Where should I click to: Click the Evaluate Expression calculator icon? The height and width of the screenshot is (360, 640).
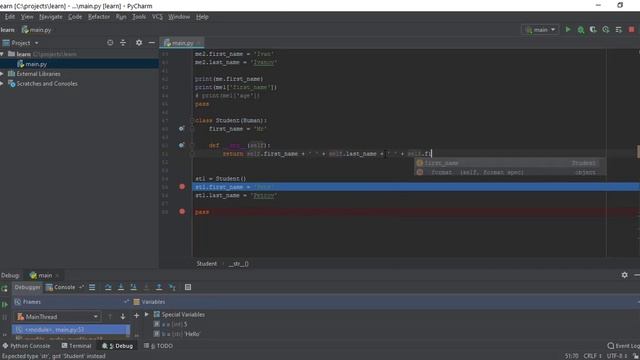coord(188,287)
